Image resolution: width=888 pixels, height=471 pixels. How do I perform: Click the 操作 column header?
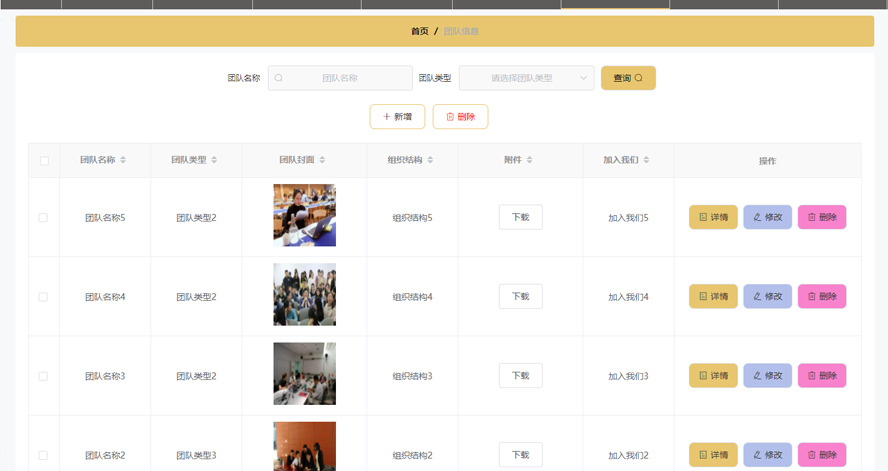pyautogui.click(x=767, y=161)
